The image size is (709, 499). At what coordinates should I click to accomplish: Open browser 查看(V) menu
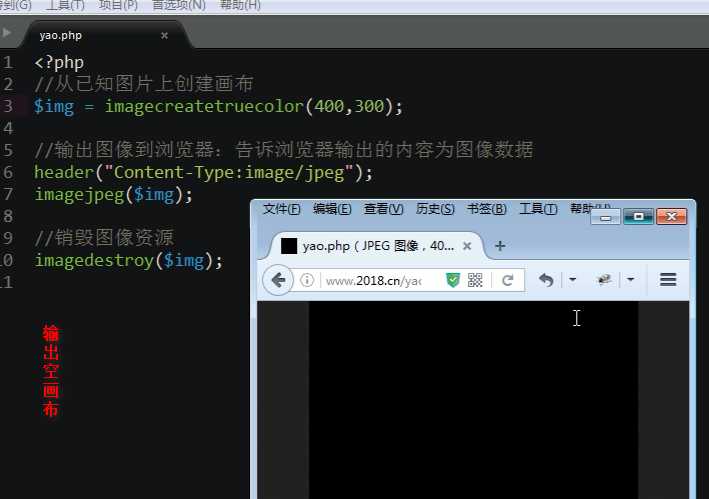click(x=383, y=209)
